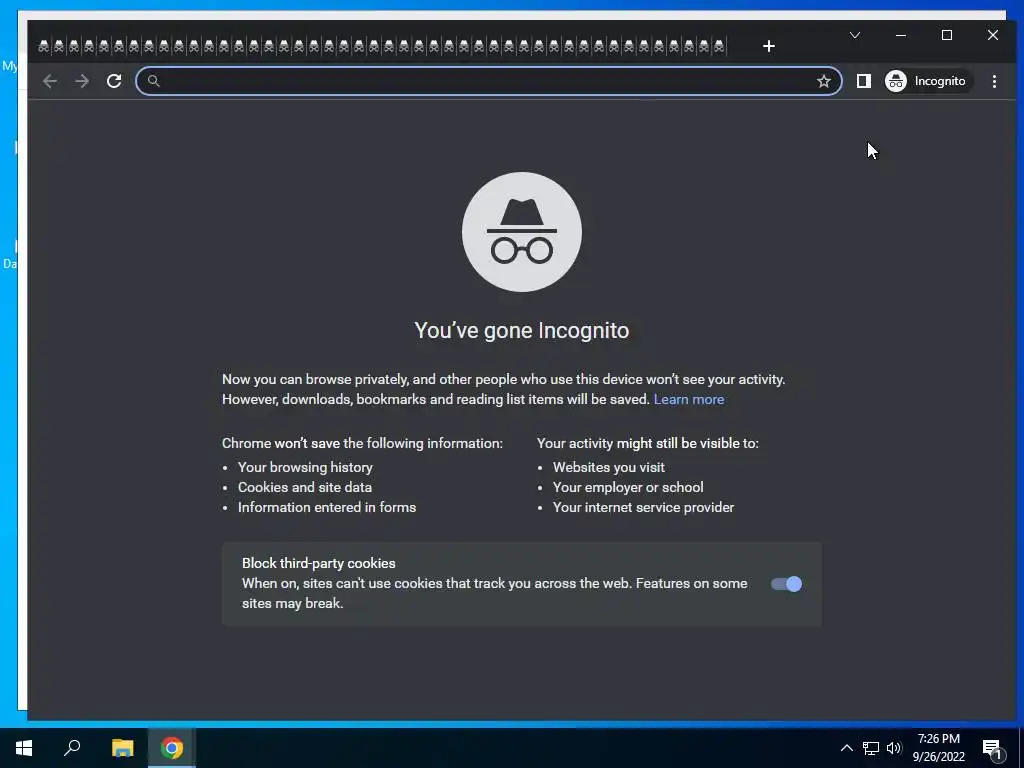Maximize the Chrome Incognito window

click(946, 35)
